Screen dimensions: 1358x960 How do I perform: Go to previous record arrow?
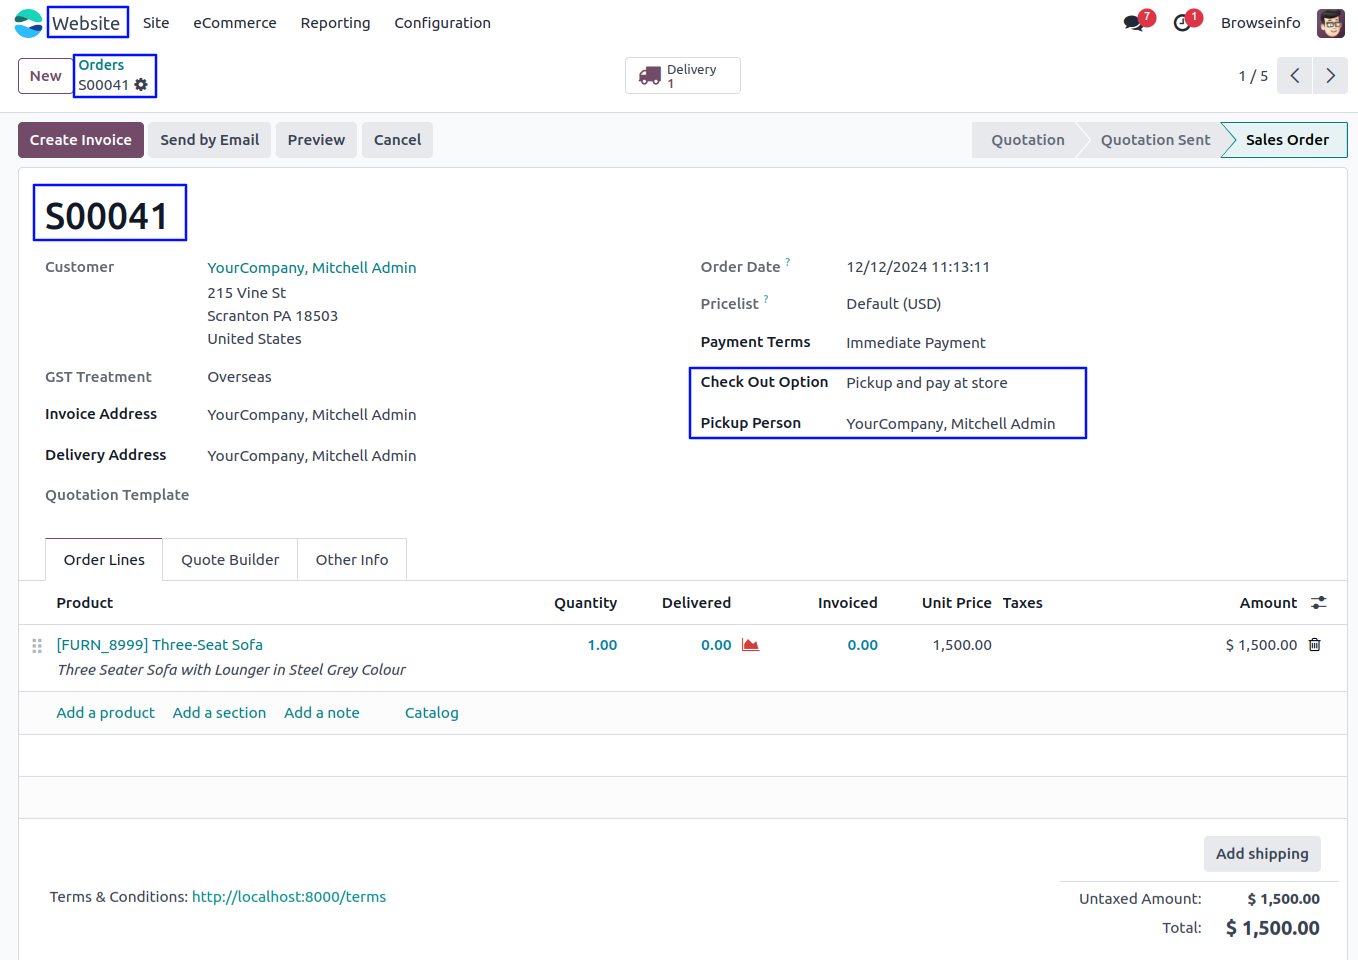point(1294,76)
